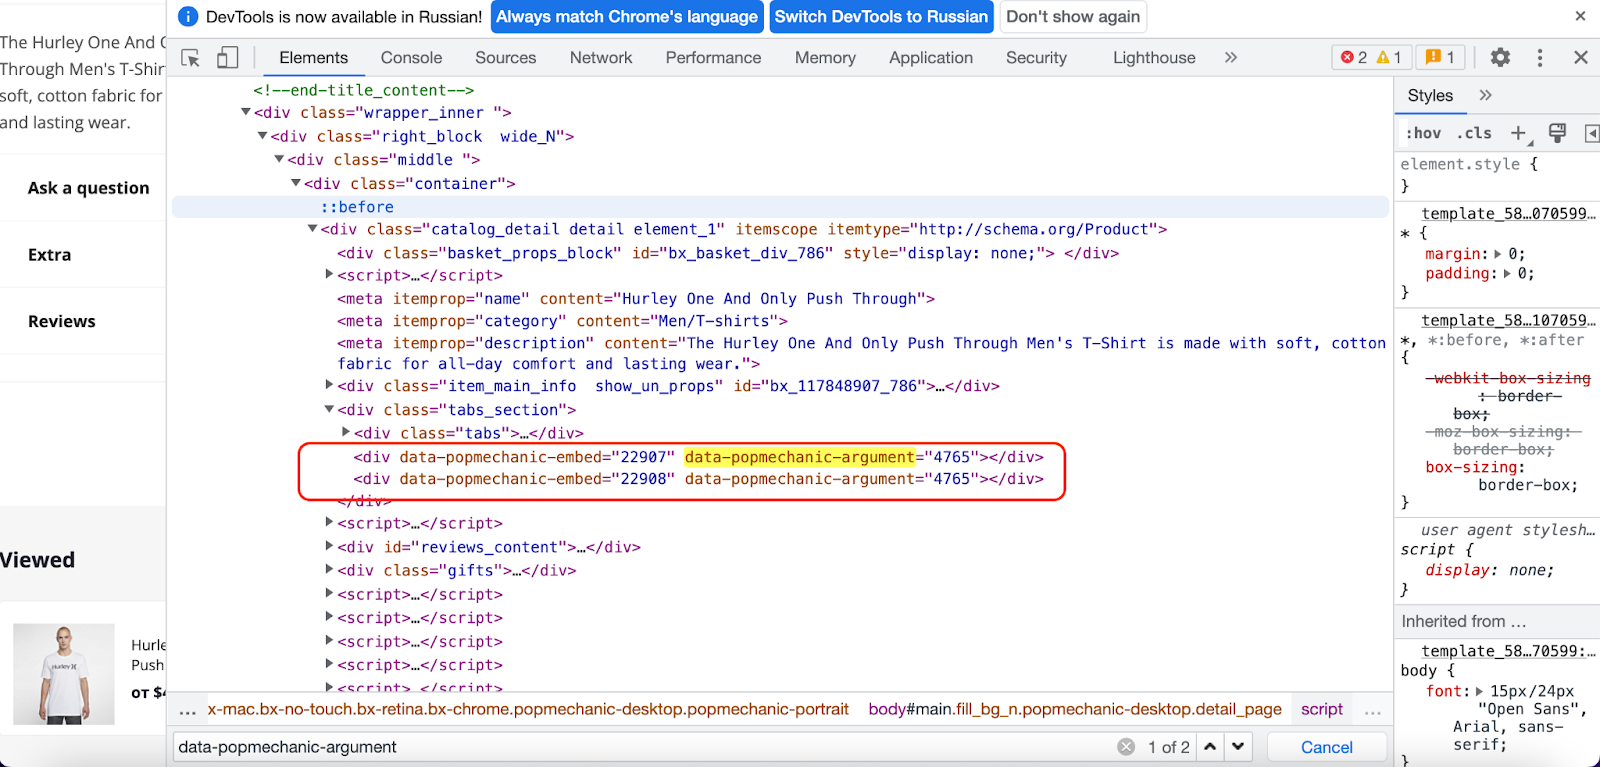Select the popmechanic-embed 22908 div
This screenshot has width=1600, height=767.
pyautogui.click(x=698, y=479)
